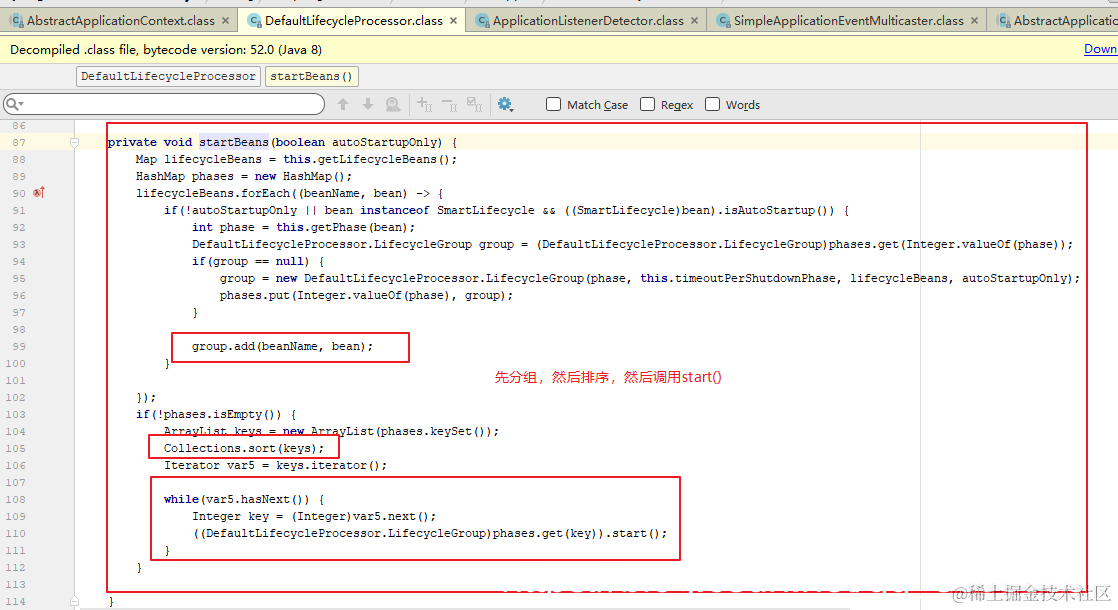Collapse startBeans method fold marker at line 87

click(74, 143)
